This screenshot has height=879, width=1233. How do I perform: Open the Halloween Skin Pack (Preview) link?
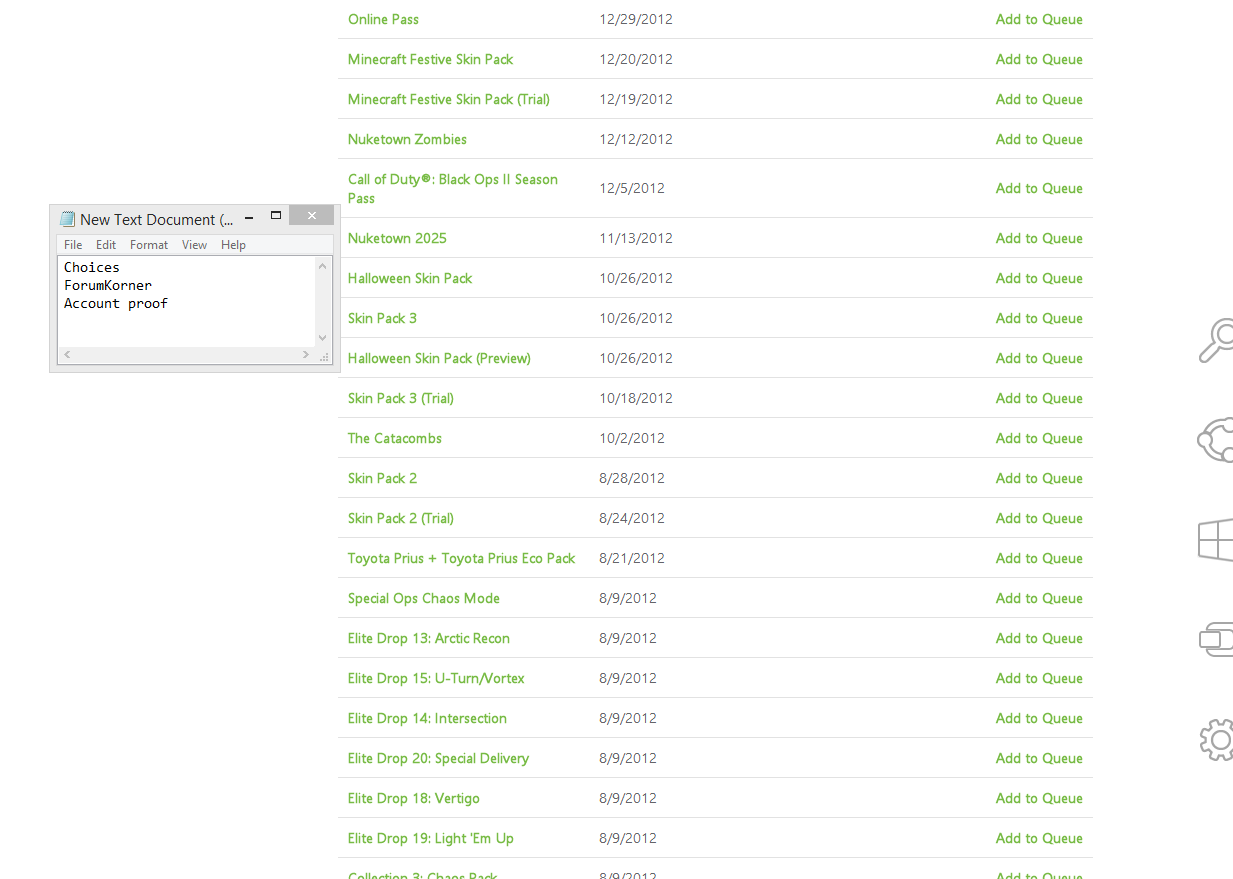(439, 358)
